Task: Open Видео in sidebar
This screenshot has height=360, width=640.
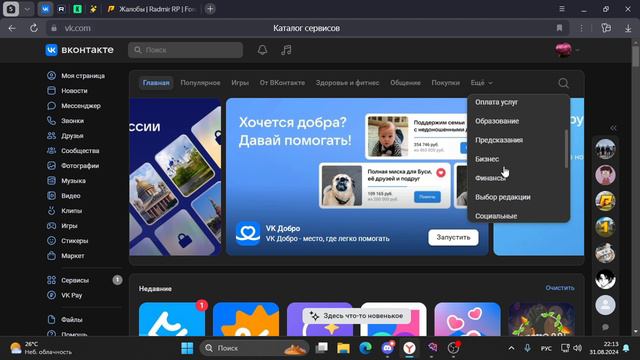Action: point(64,196)
